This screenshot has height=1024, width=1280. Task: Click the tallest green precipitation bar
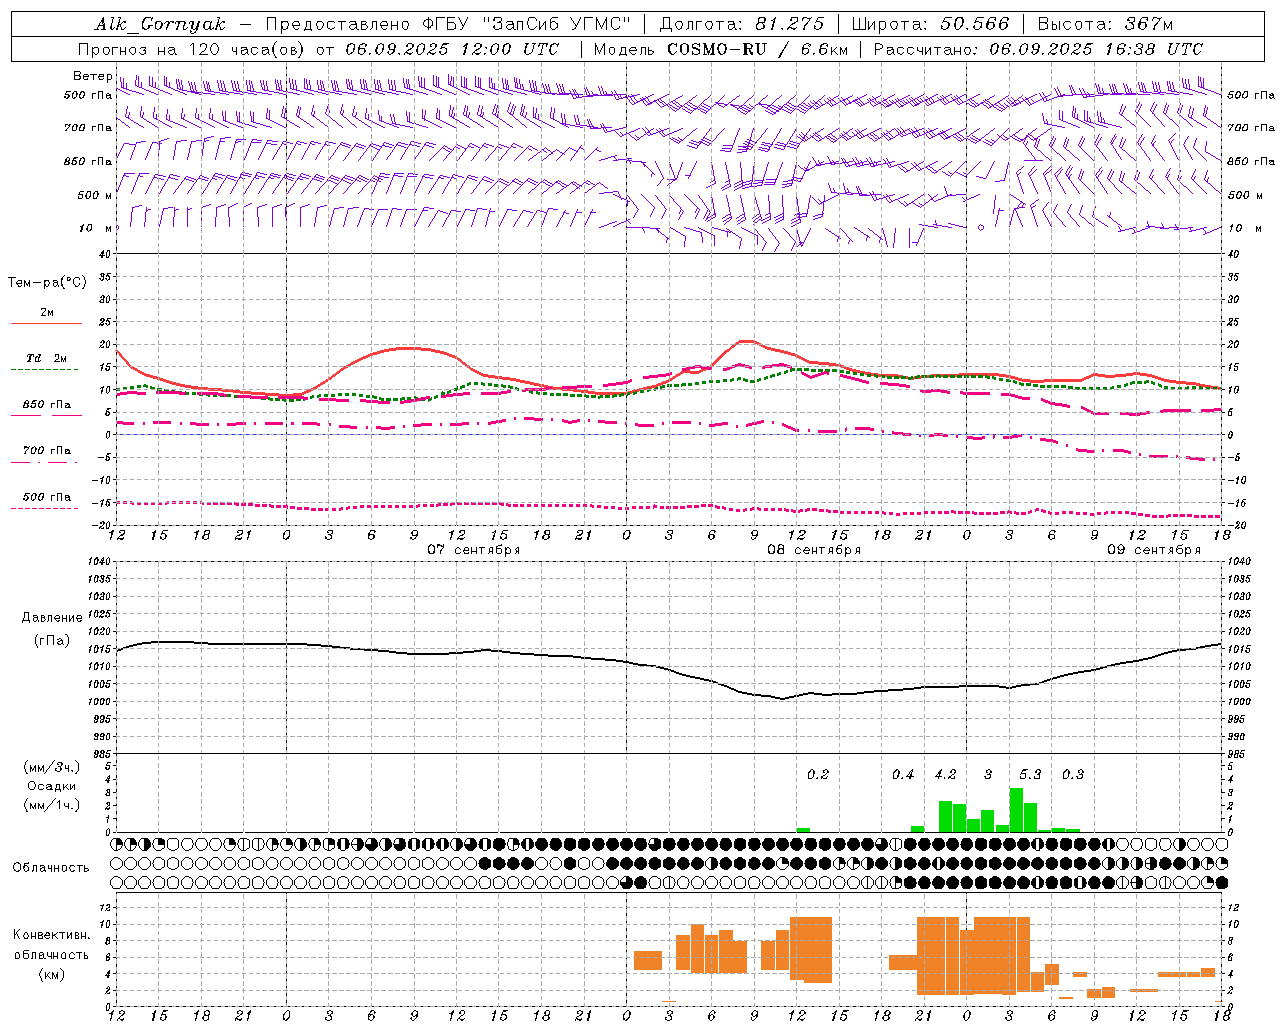pos(1016,810)
